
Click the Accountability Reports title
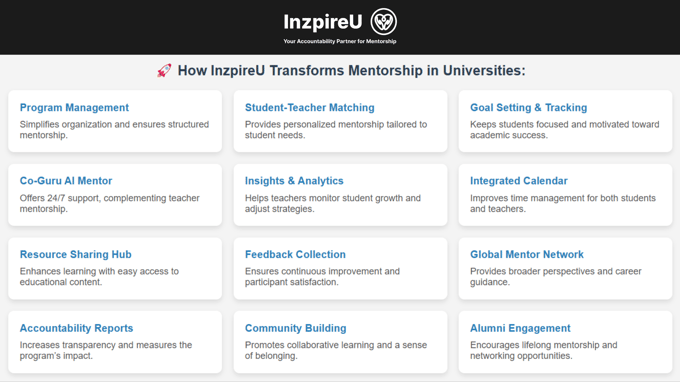pos(76,328)
